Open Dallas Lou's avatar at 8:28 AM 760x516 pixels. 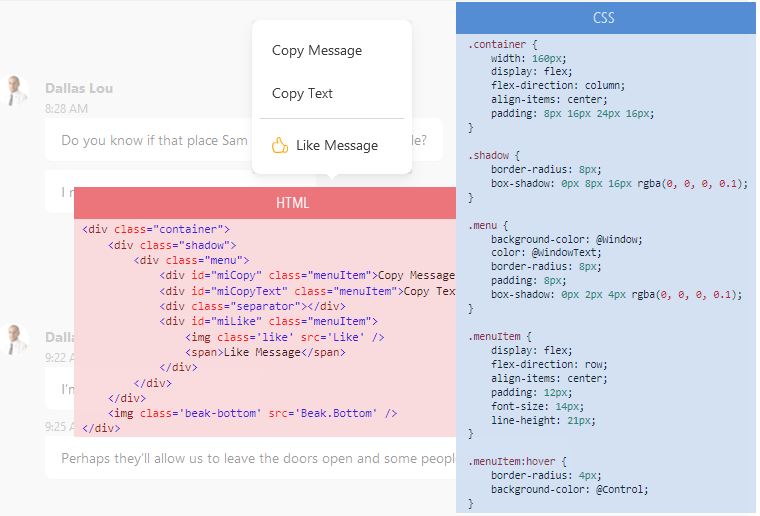(x=14, y=91)
